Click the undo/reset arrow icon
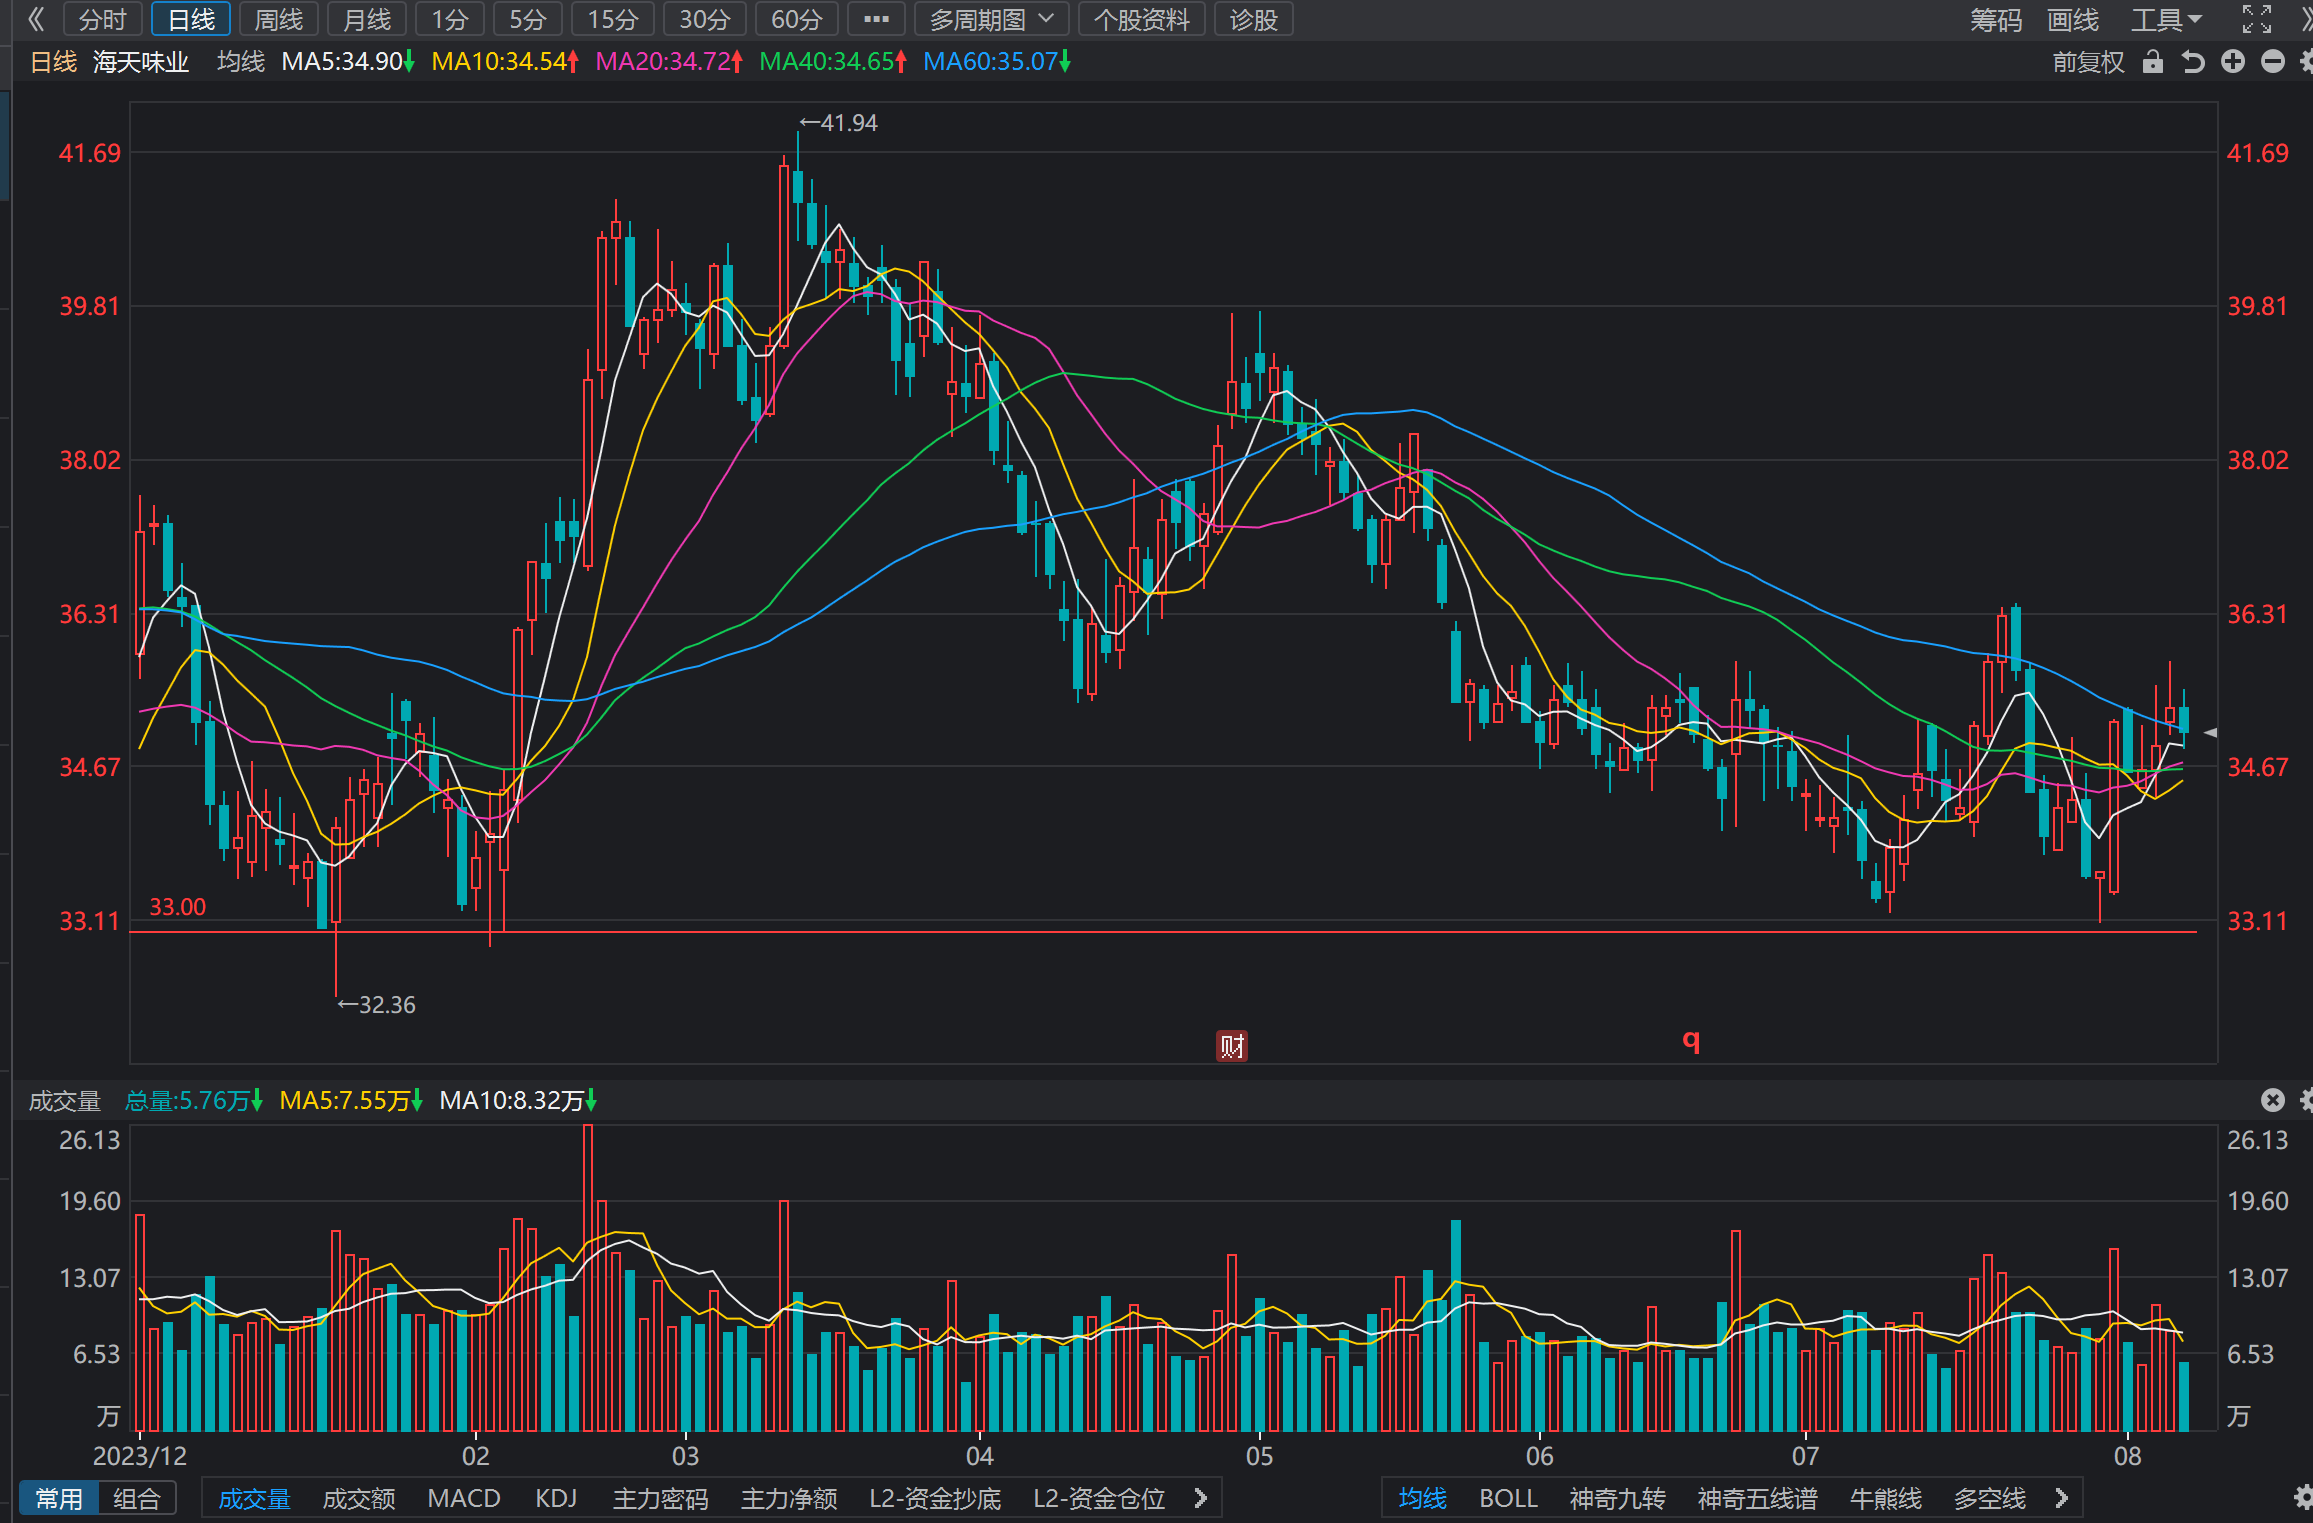2313x1523 pixels. pos(2193,62)
